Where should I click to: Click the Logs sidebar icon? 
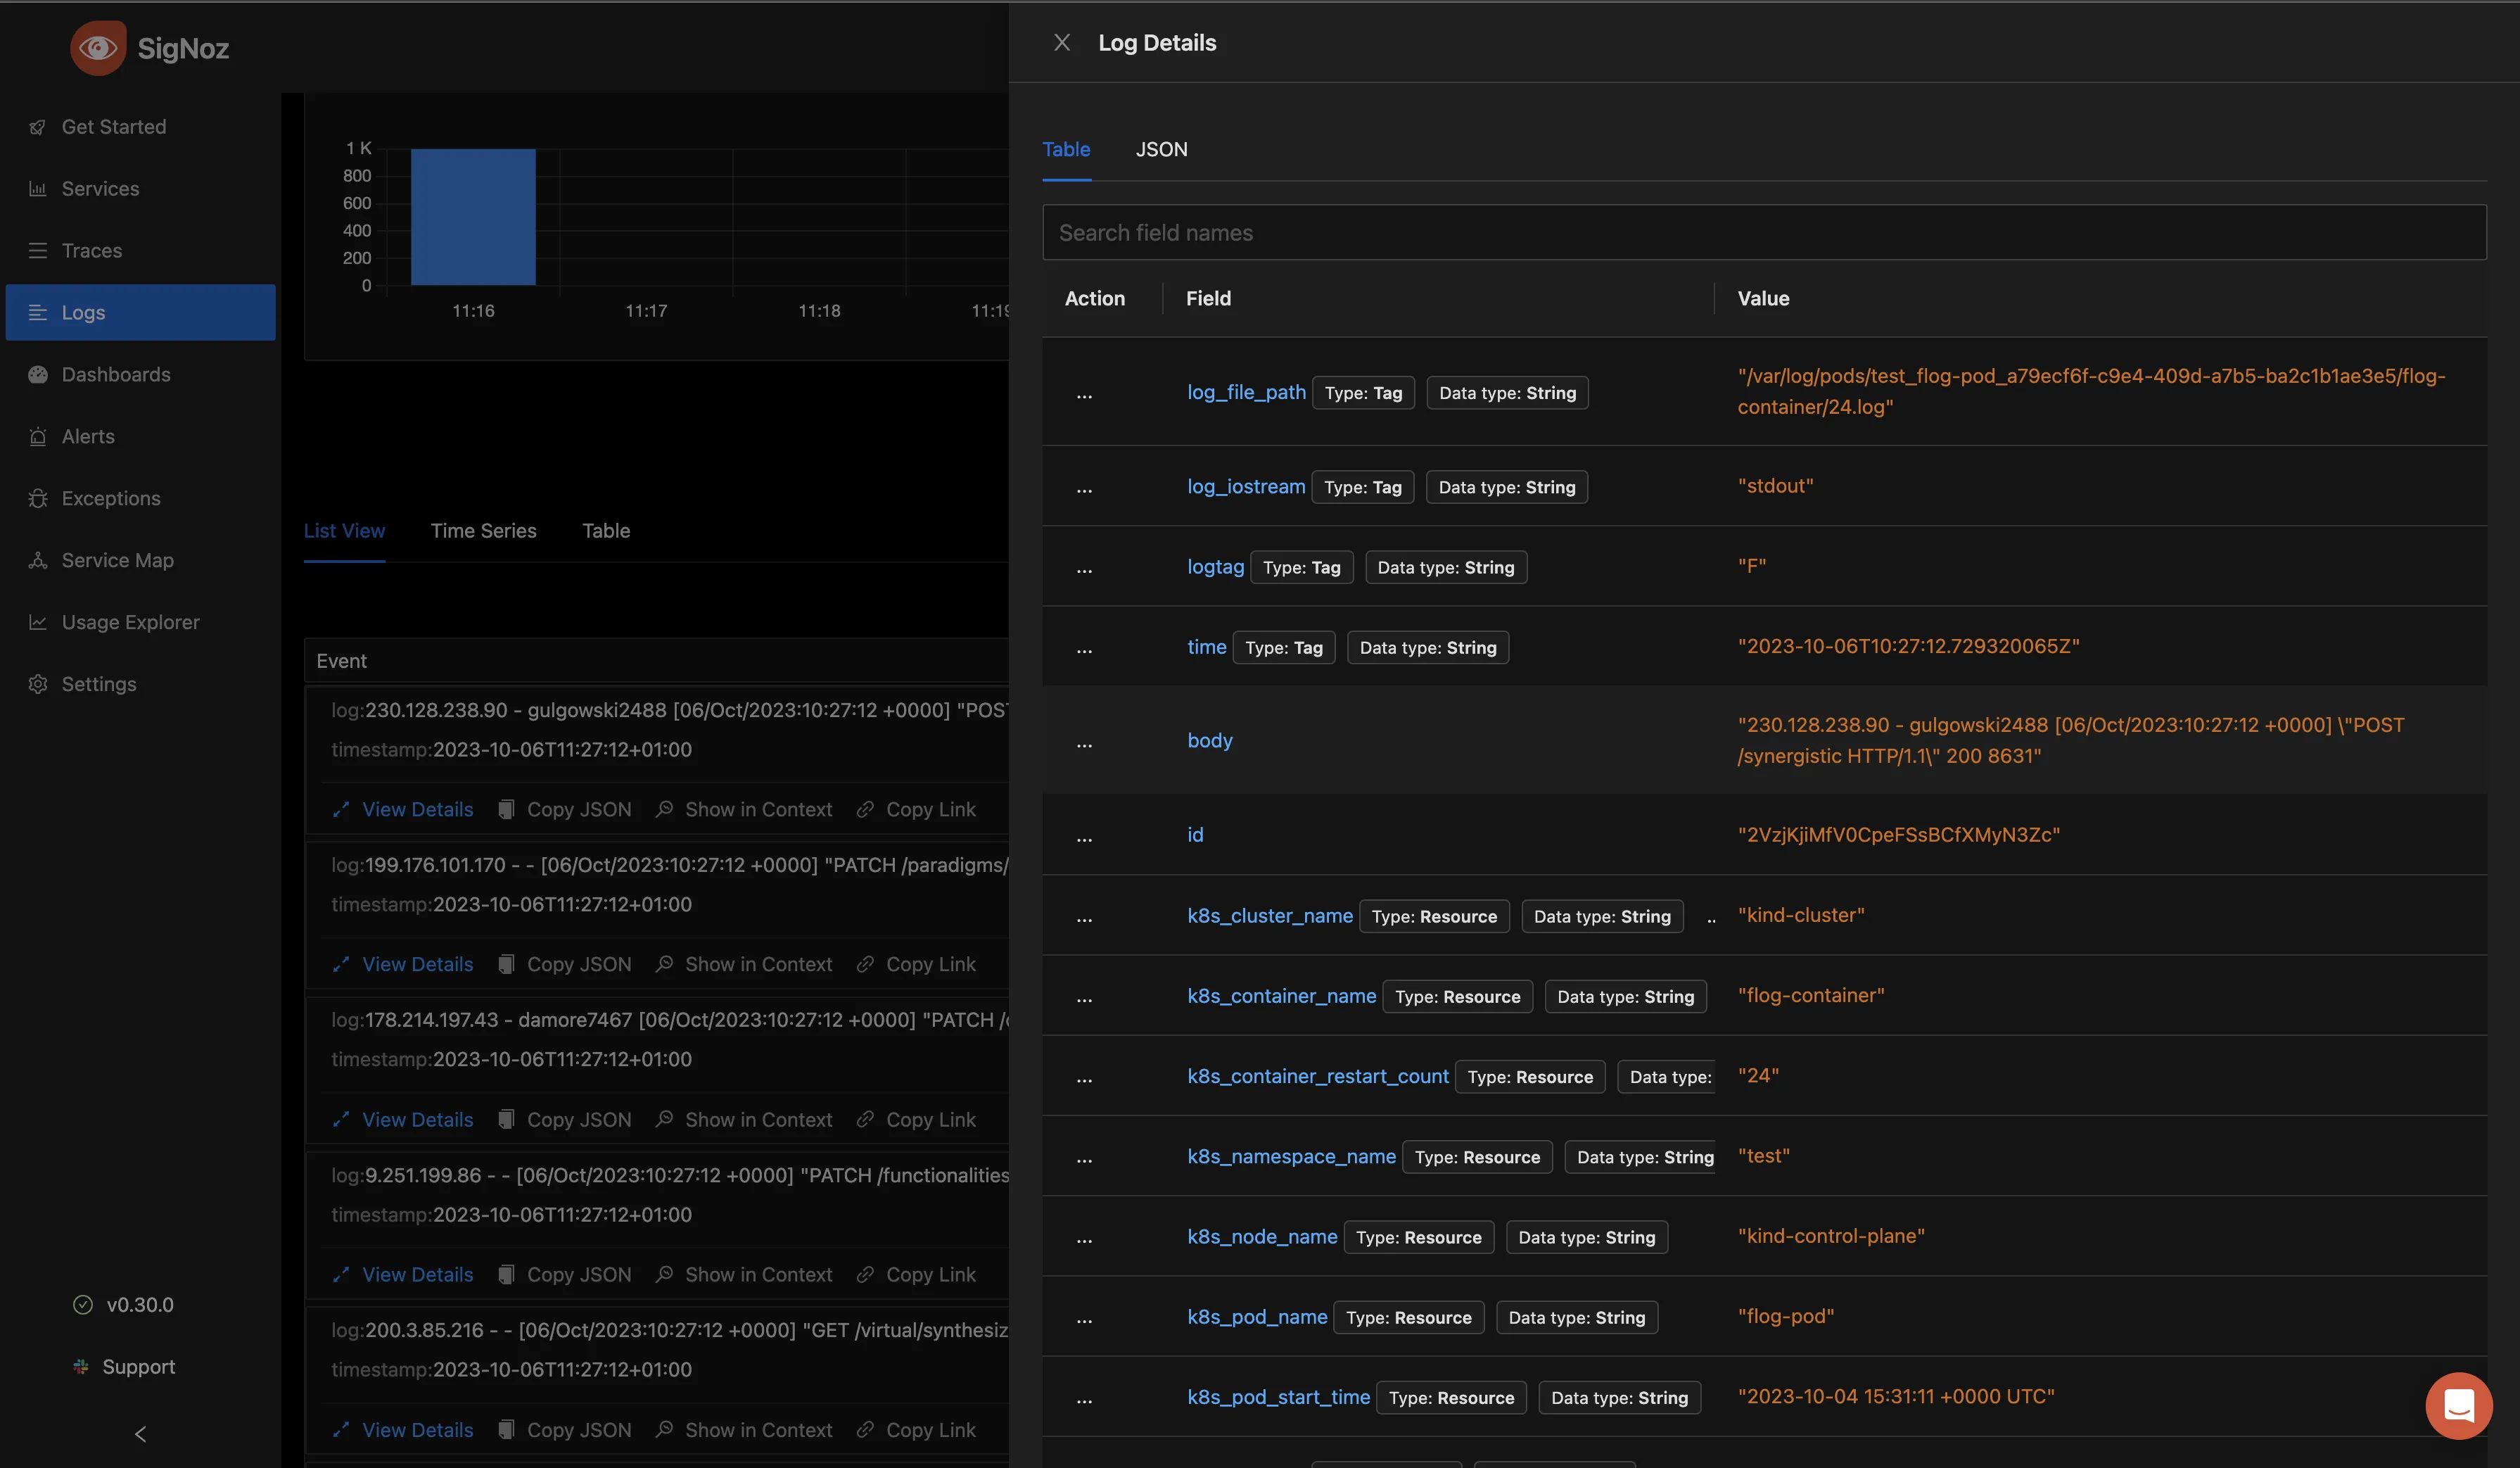point(38,313)
